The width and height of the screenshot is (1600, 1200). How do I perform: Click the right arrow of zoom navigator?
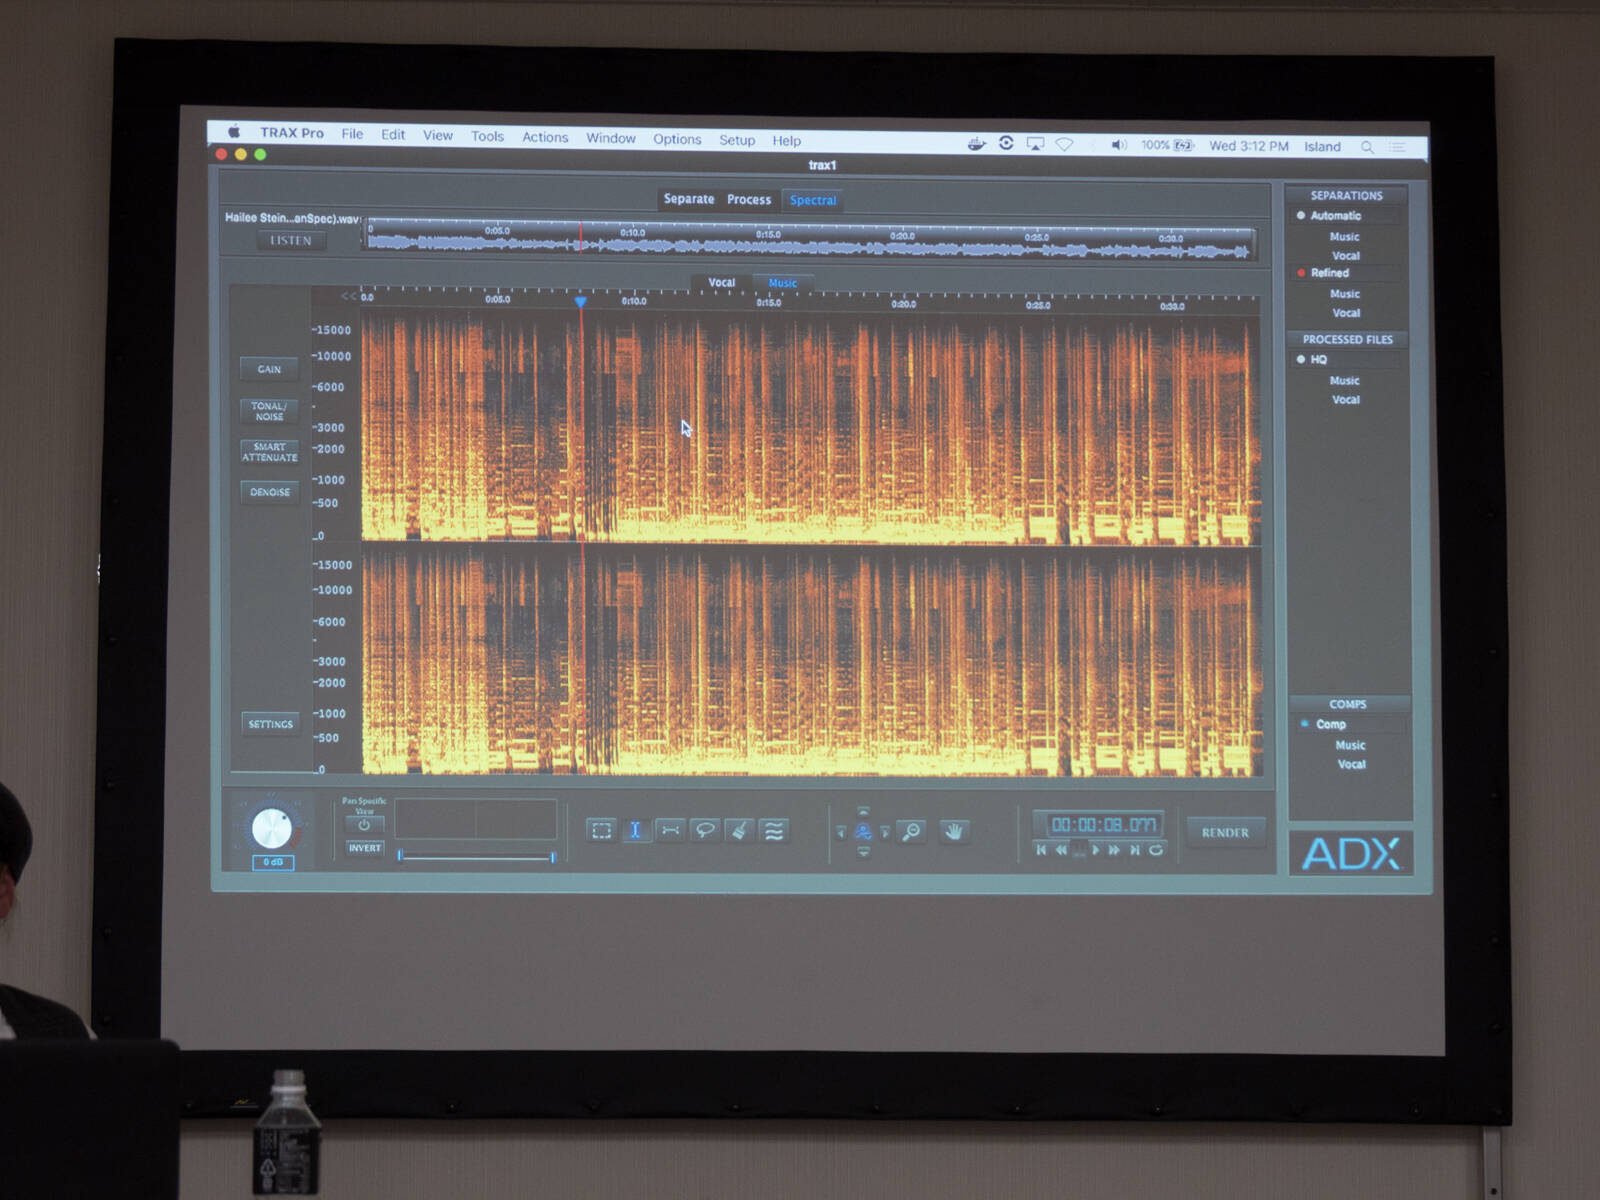click(x=885, y=832)
